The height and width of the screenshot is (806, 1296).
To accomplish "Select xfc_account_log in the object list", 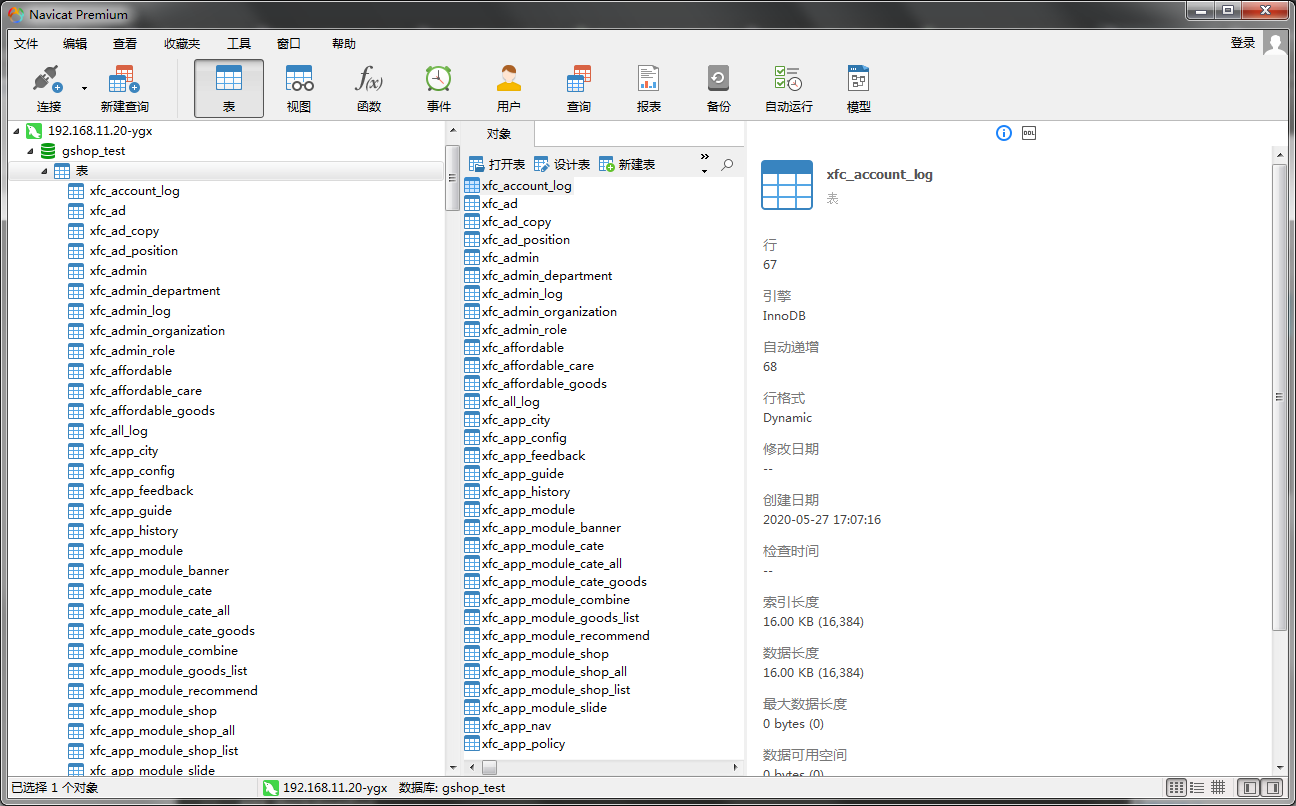I will coord(527,186).
